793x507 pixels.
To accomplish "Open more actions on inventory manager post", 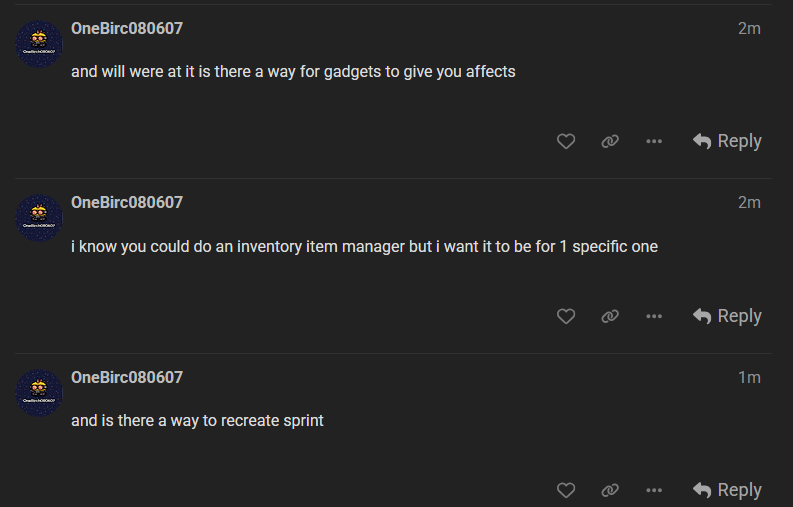I will click(654, 316).
